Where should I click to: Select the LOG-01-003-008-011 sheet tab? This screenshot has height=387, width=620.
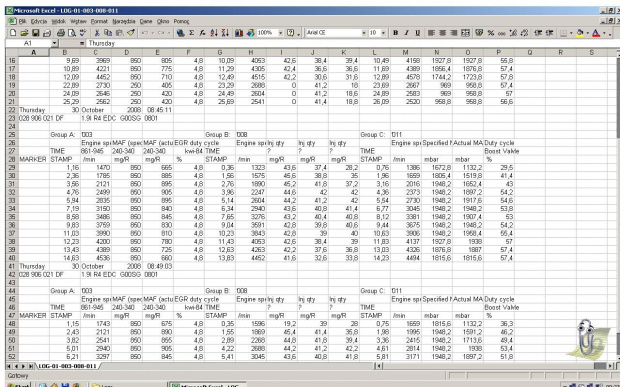pyautogui.click(x=67, y=366)
